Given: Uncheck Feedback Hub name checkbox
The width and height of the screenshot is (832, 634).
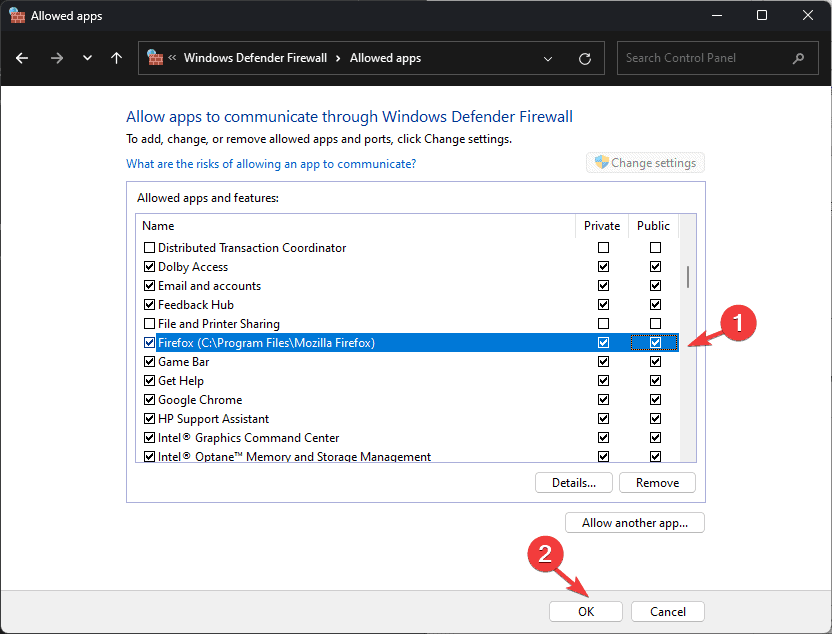Looking at the screenshot, I should (150, 305).
